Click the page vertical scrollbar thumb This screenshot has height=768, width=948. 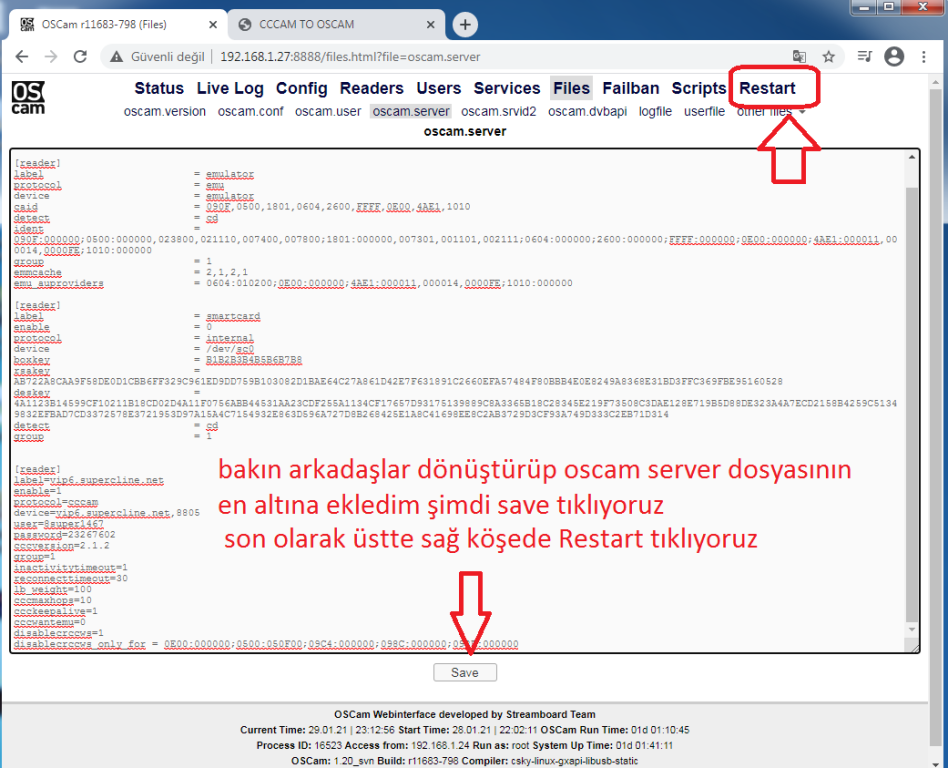[937, 417]
